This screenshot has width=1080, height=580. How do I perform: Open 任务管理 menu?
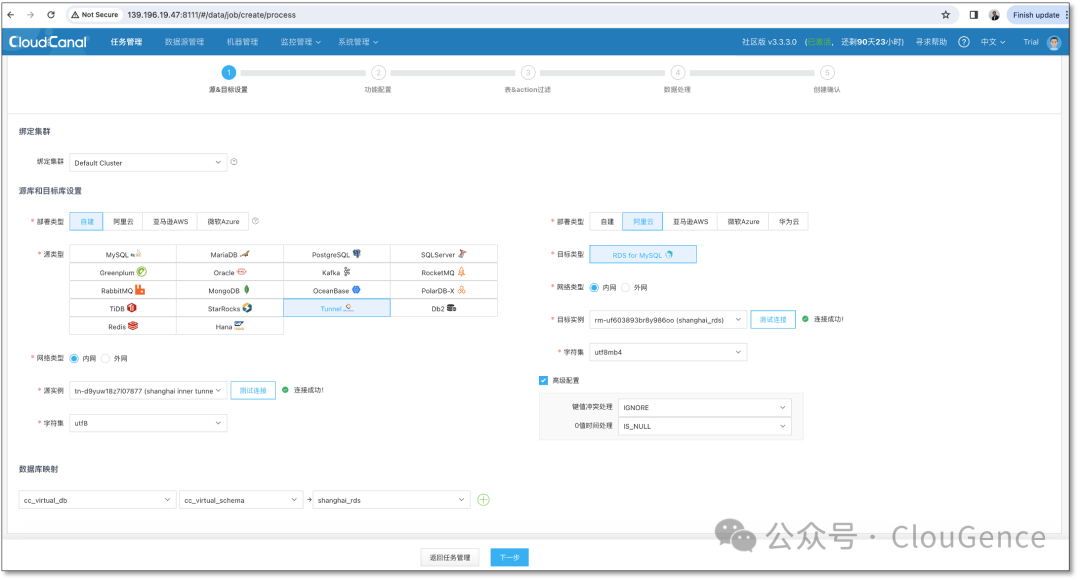(126, 42)
